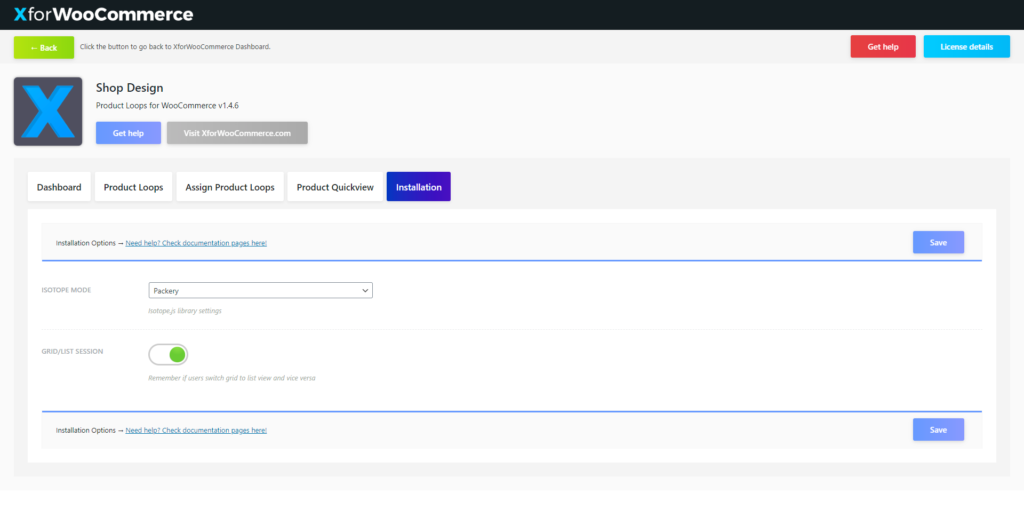Click 'Remember if users switch grid' description
1024x525 pixels.
[232, 378]
